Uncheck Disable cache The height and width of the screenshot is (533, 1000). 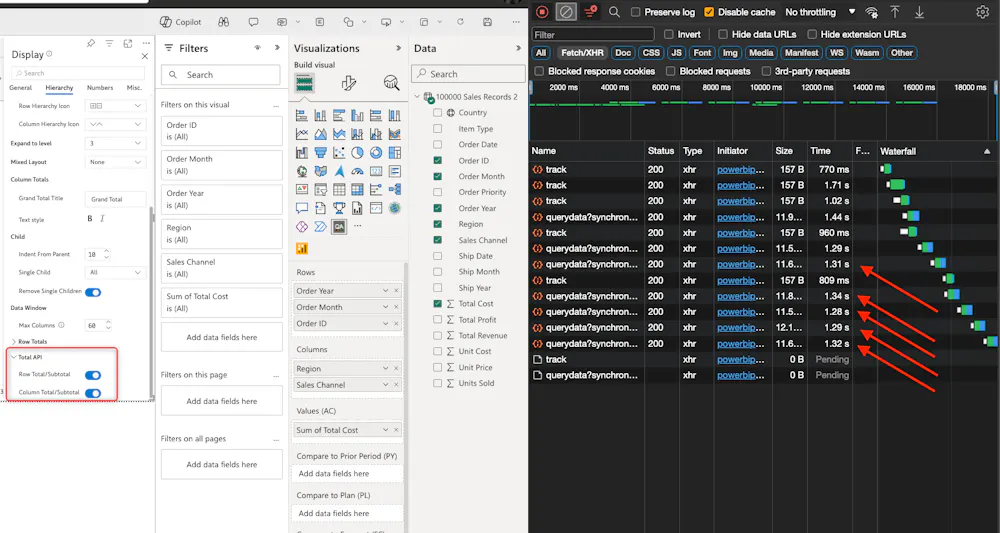click(x=709, y=12)
